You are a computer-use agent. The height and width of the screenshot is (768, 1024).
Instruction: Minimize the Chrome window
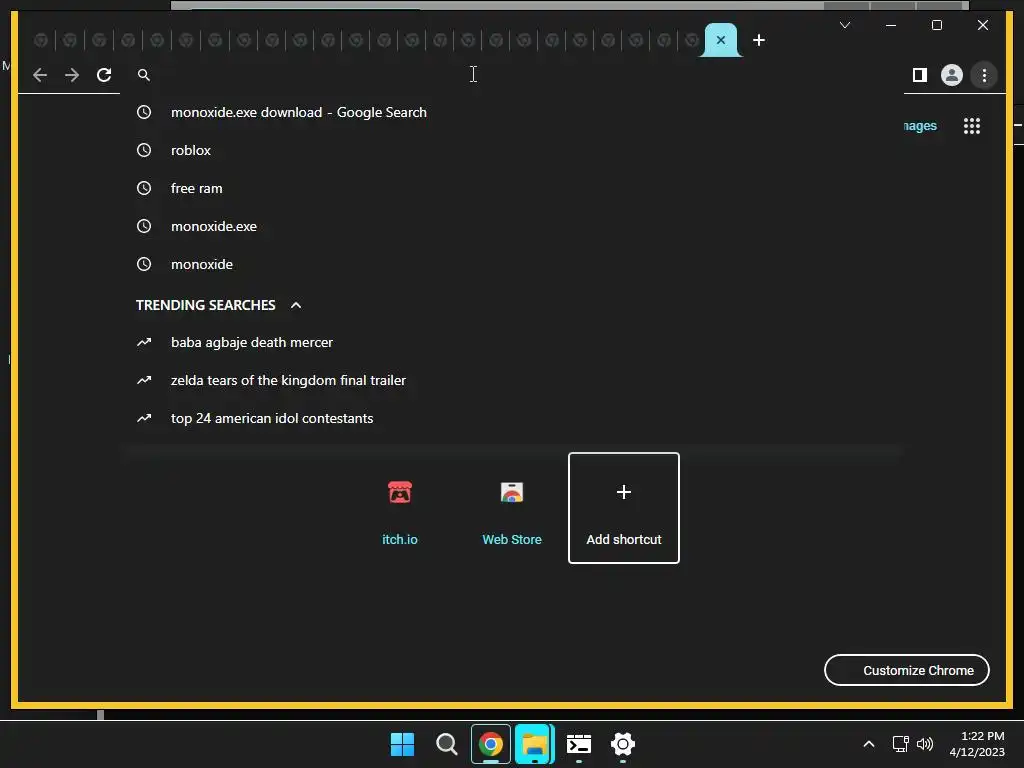click(891, 25)
